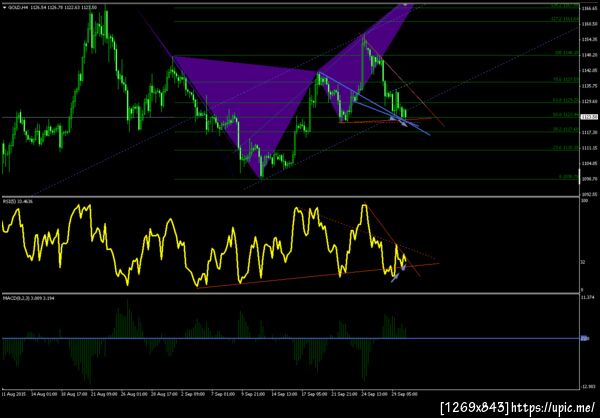Click the 1154.35 price axis label
Screen dimensions: 600x418
pyautogui.click(x=588, y=39)
